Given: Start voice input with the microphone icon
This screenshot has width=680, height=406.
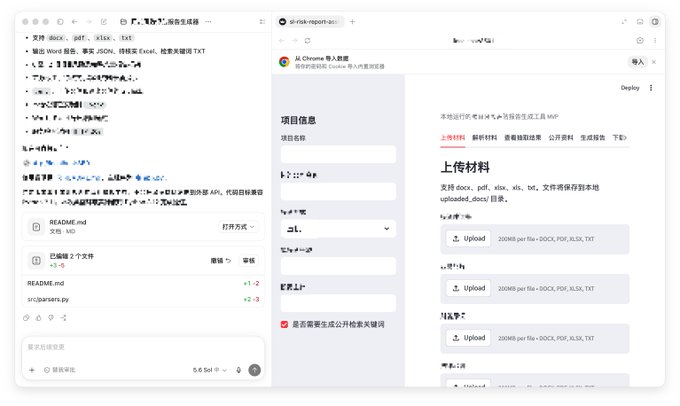Looking at the screenshot, I should pyautogui.click(x=239, y=370).
